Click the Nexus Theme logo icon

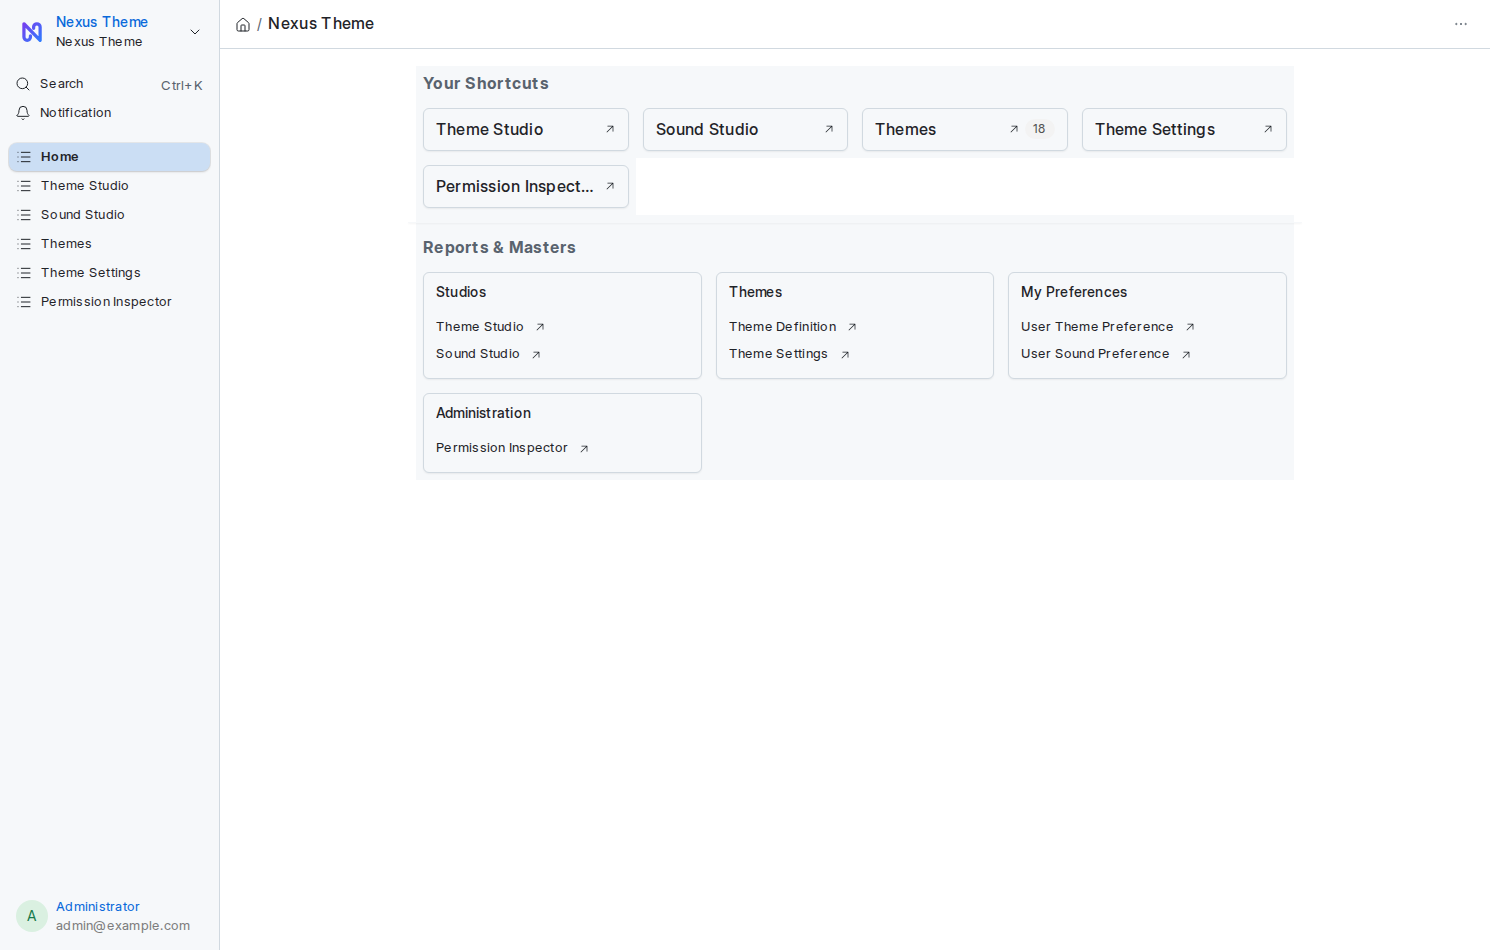pyautogui.click(x=32, y=32)
